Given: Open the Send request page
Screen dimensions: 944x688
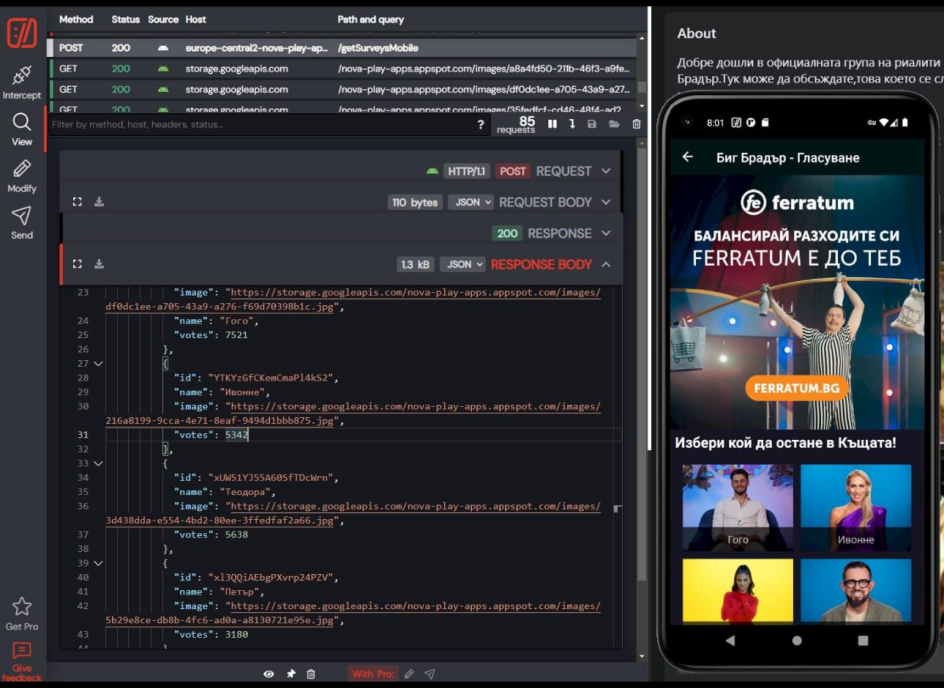Looking at the screenshot, I should pos(21,222).
